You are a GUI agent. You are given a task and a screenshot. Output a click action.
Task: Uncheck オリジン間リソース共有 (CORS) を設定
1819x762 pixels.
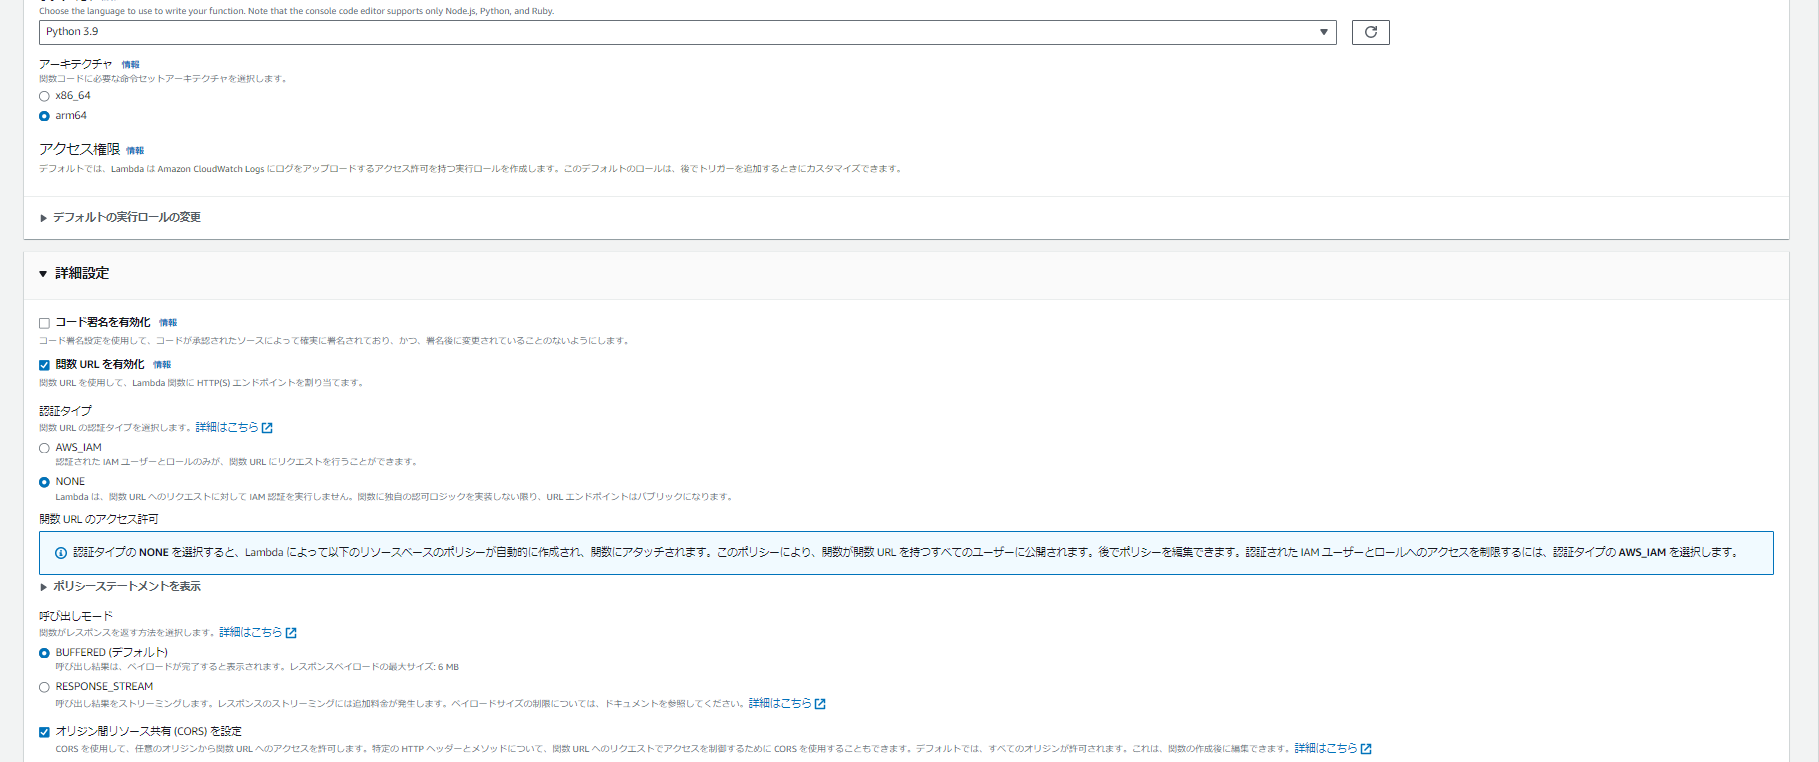click(x=44, y=732)
